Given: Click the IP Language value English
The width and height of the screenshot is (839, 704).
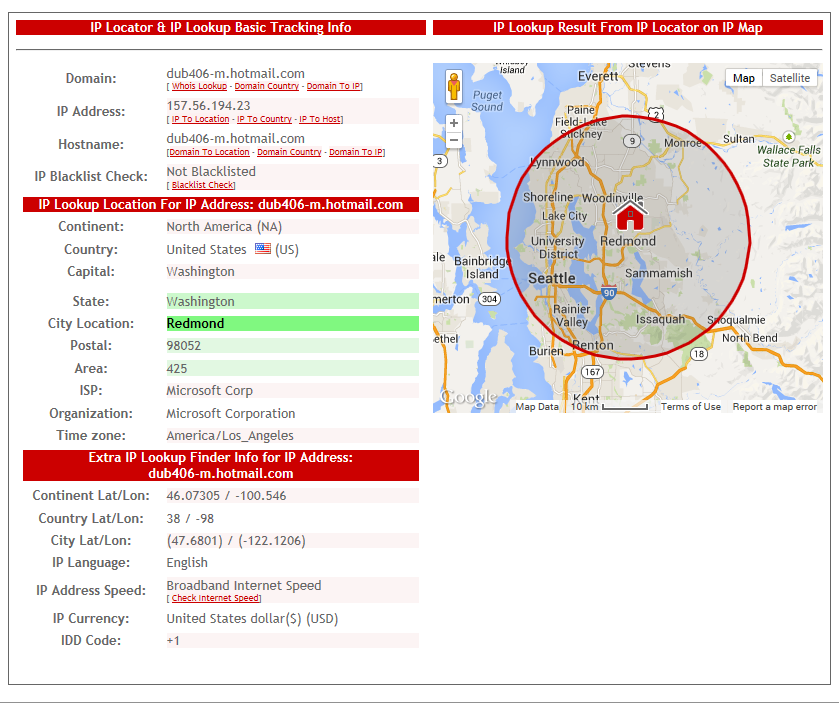Looking at the screenshot, I should point(187,563).
